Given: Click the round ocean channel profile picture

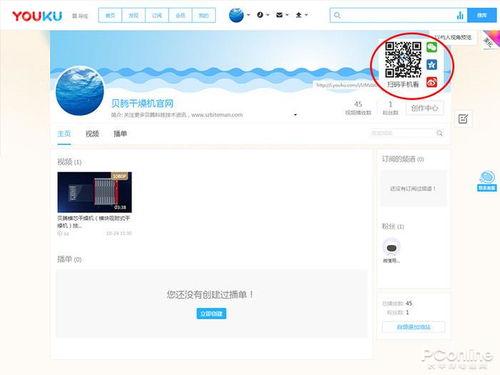Looking at the screenshot, I should pos(80,91).
